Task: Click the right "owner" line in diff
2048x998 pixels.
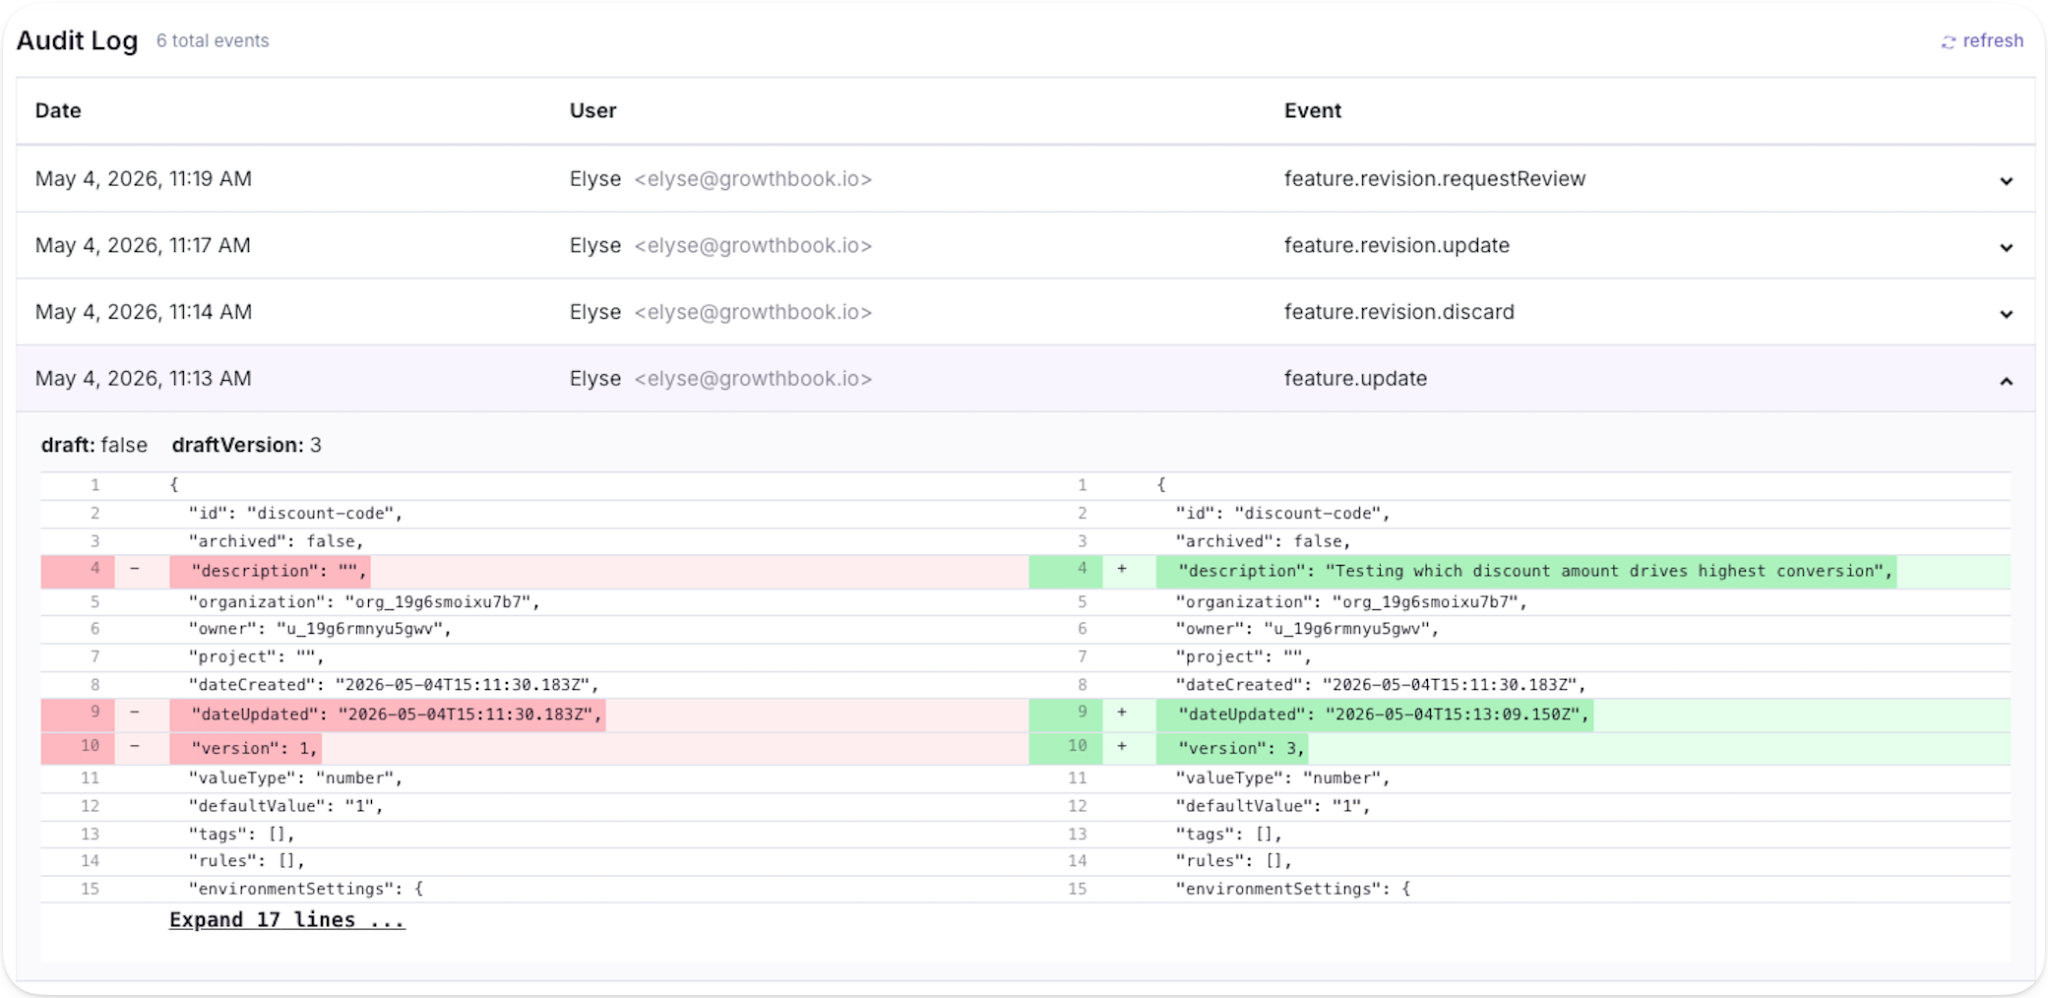Action: point(1307,629)
